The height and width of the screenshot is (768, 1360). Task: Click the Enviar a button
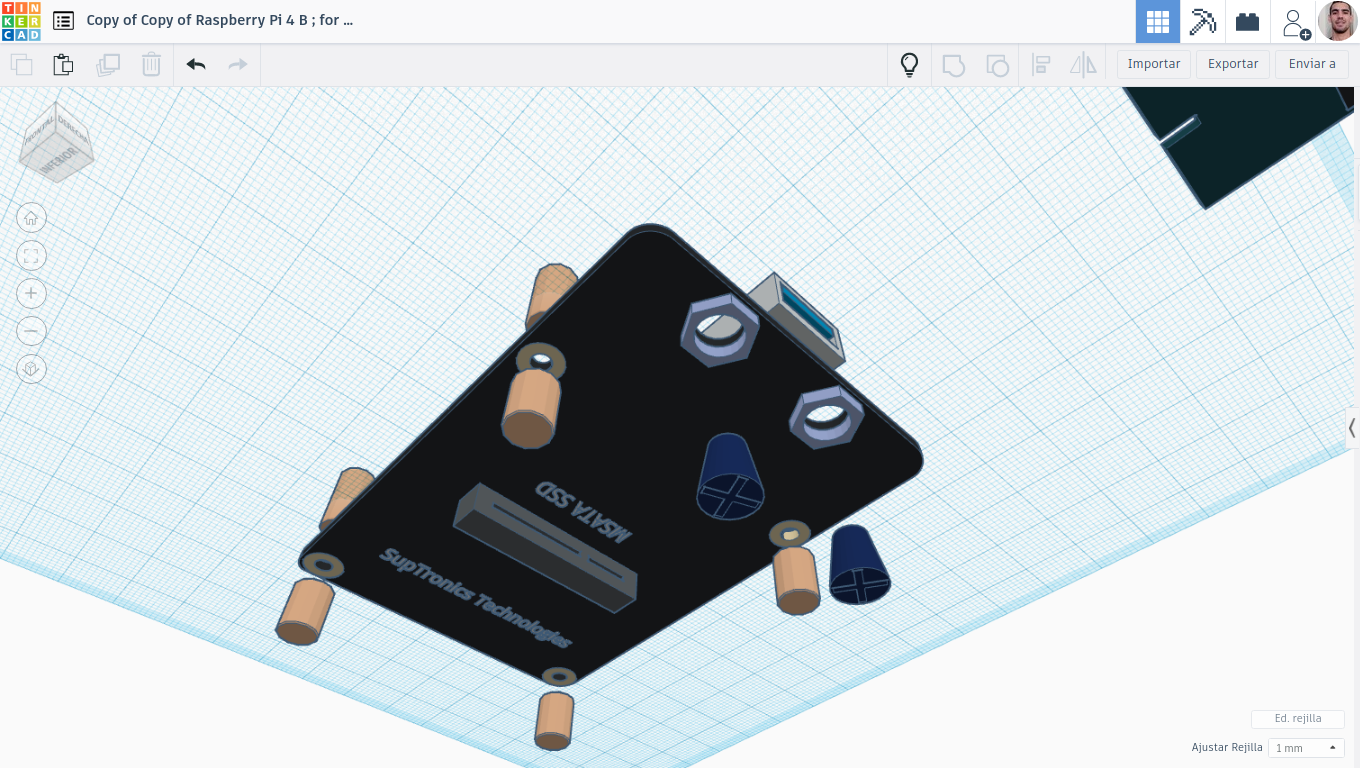click(1312, 64)
